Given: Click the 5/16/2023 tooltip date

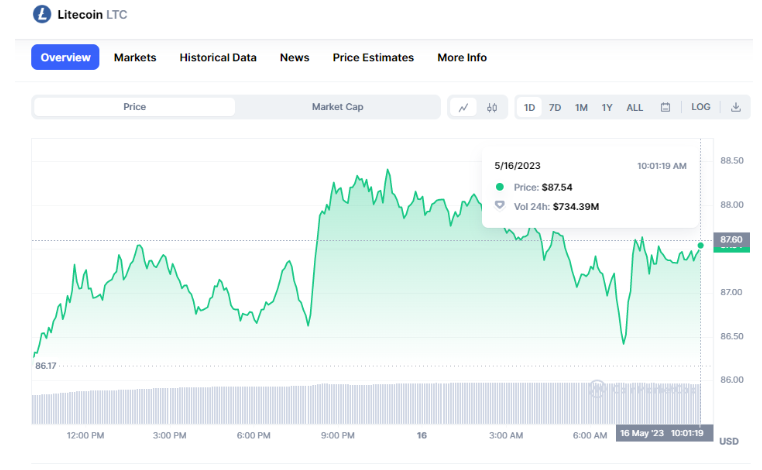Looking at the screenshot, I should click(x=517, y=166).
